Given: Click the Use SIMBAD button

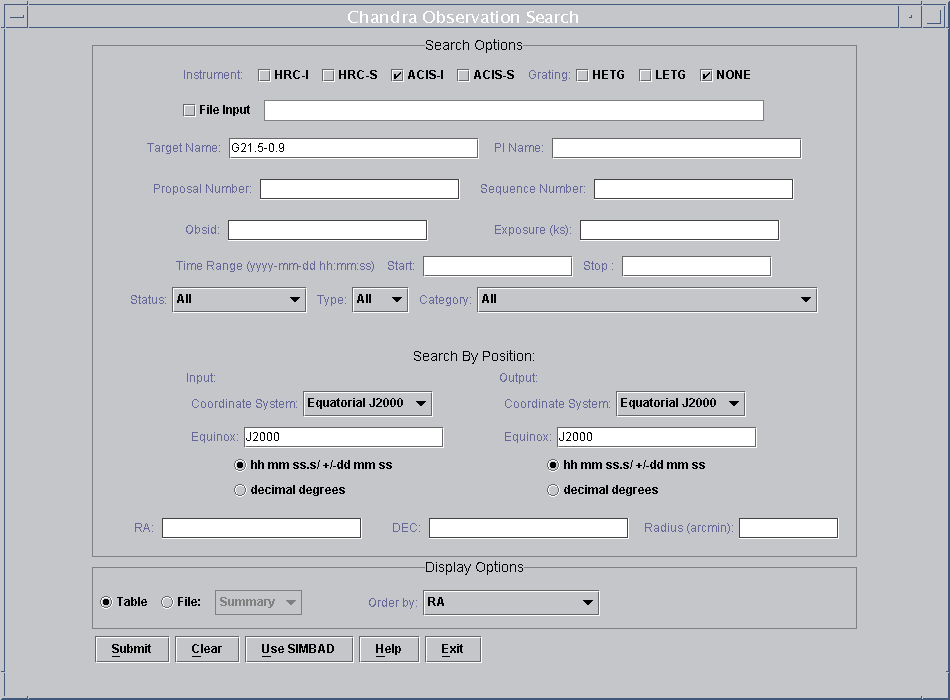Looking at the screenshot, I should tap(299, 649).
